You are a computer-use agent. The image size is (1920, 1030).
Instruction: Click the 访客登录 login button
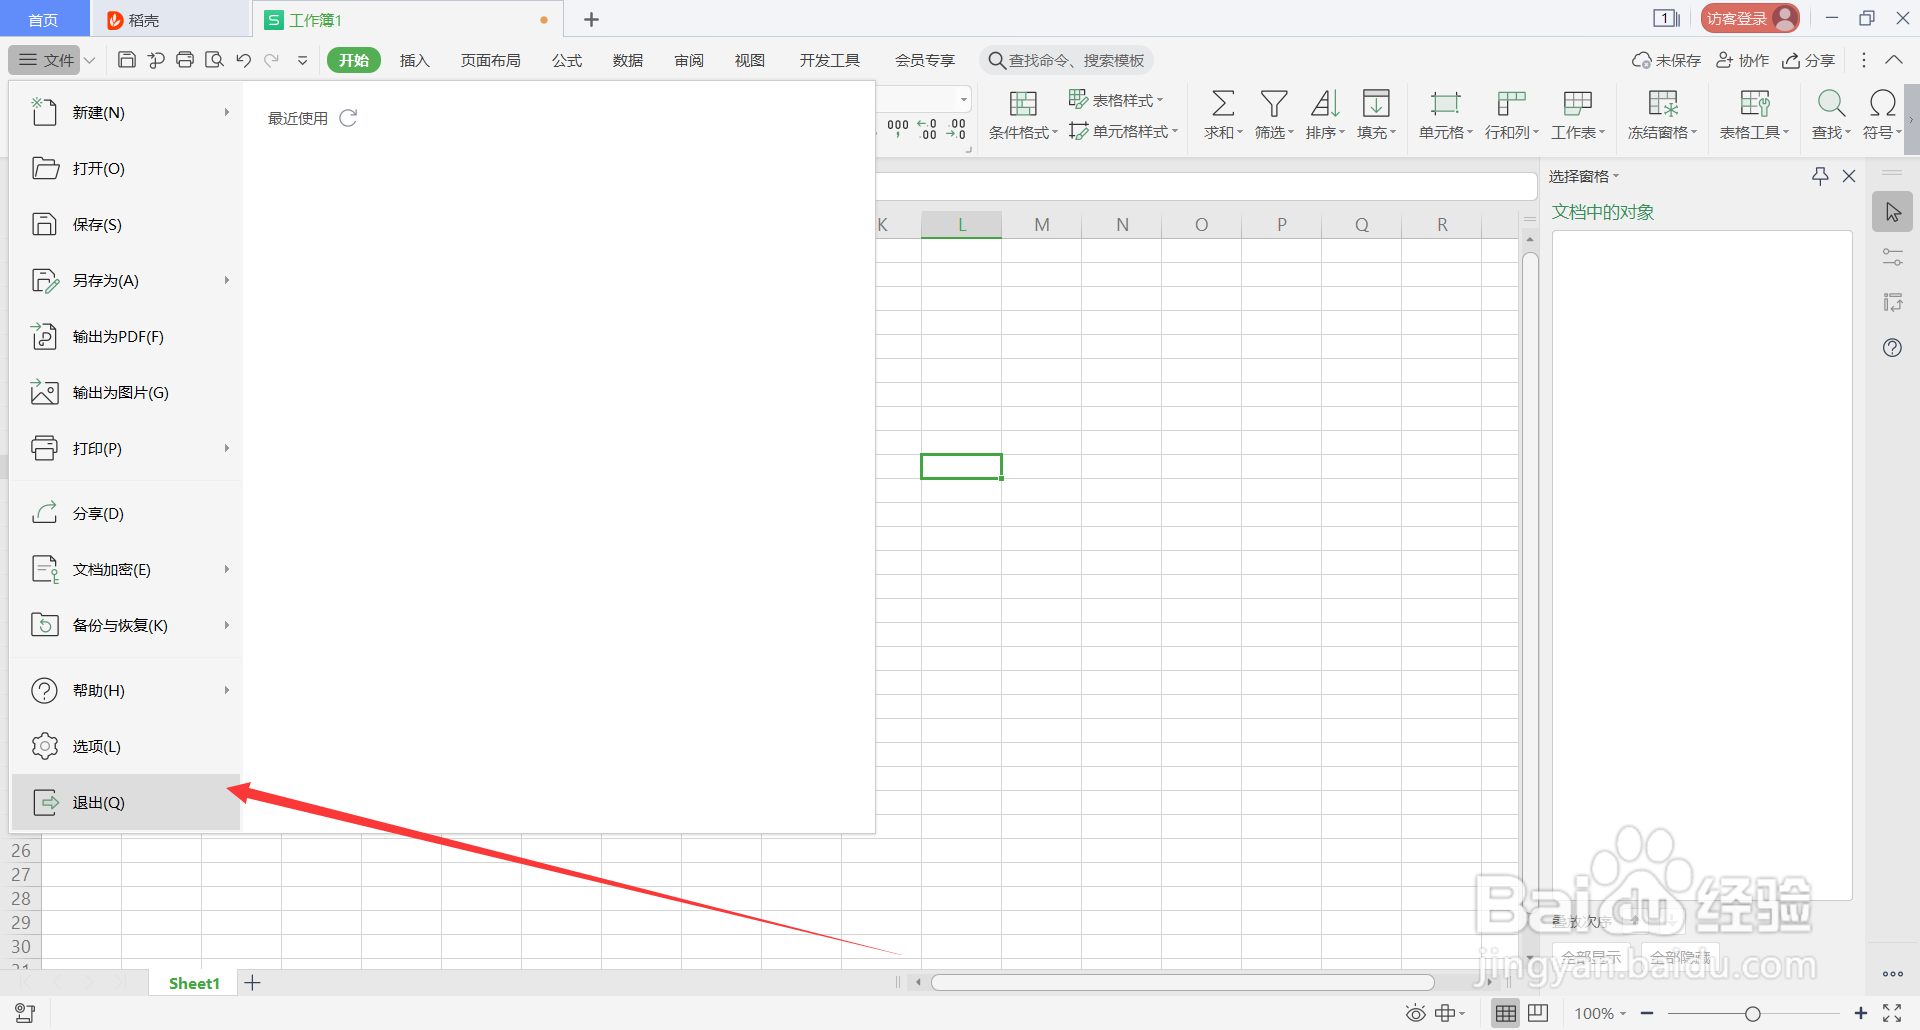tap(1748, 17)
